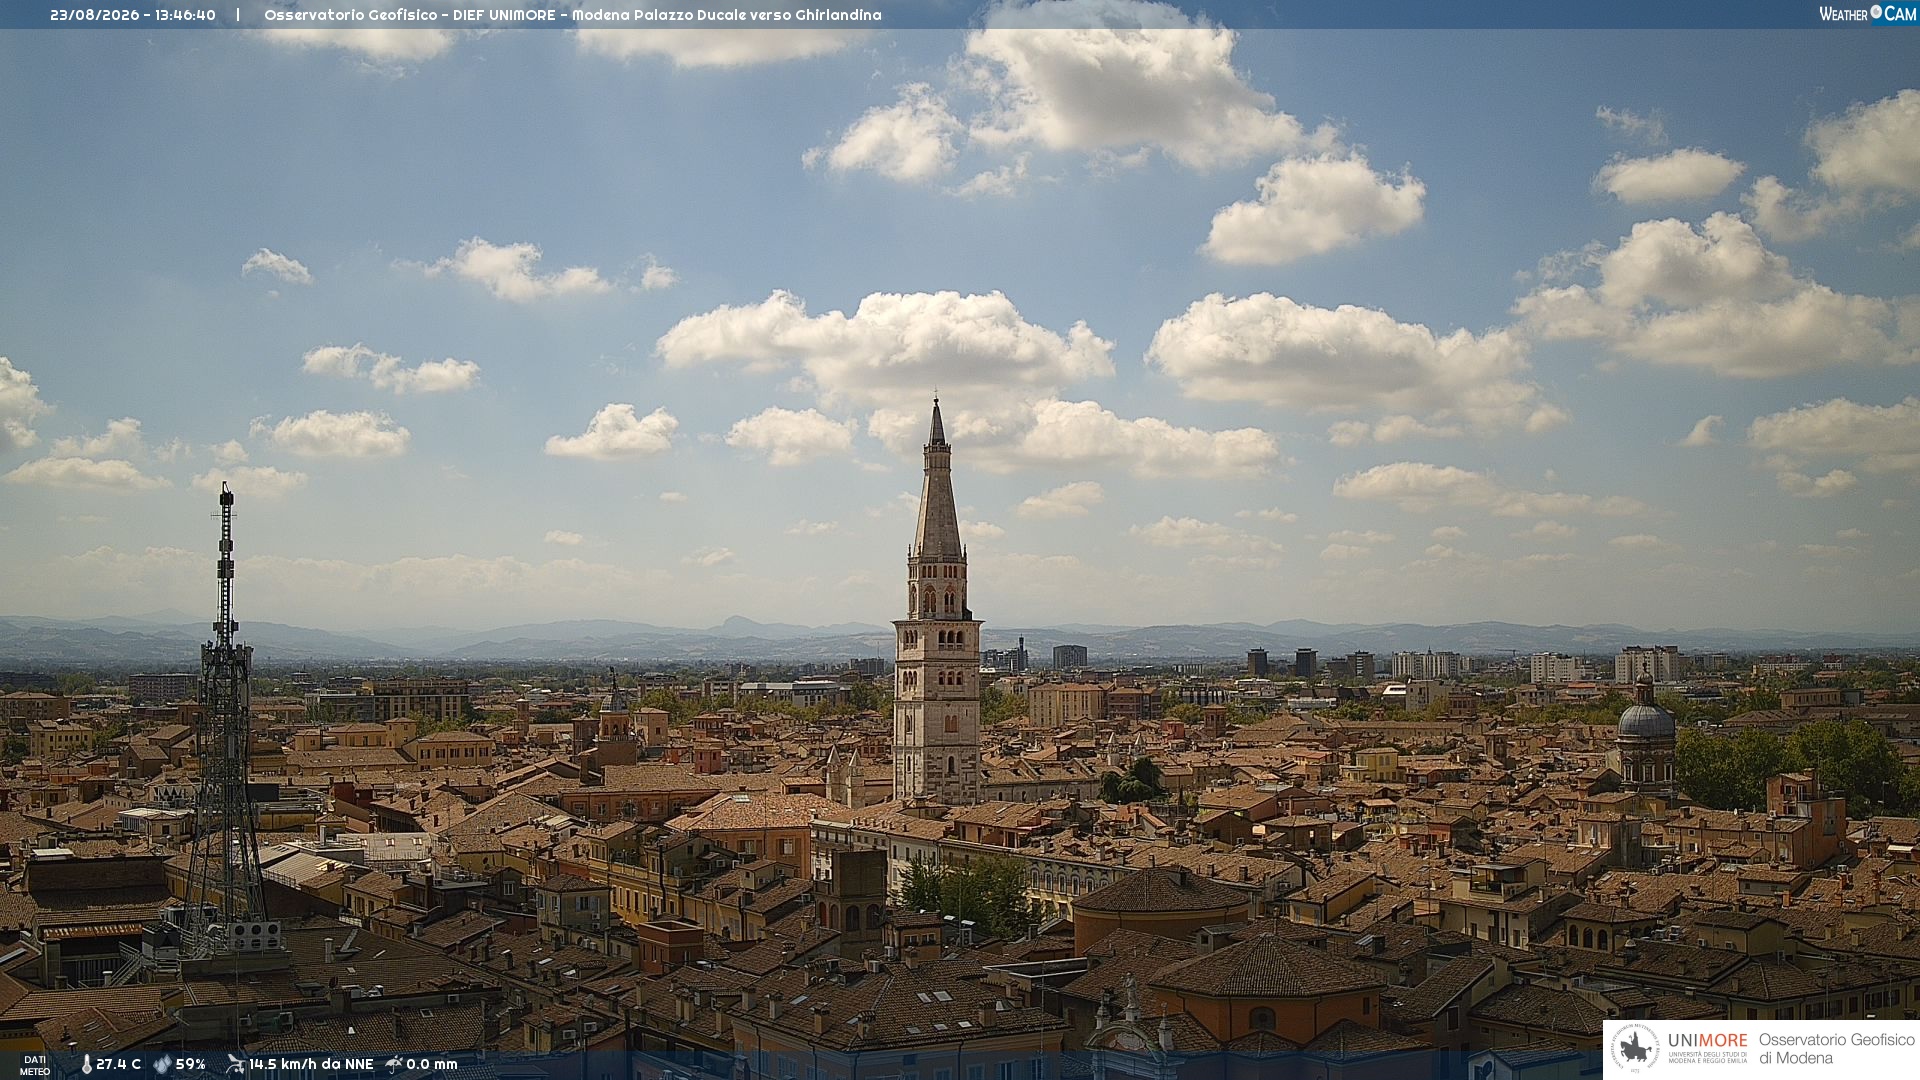Image resolution: width=1920 pixels, height=1080 pixels.
Task: Select the 59% humidity value
Action: pyautogui.click(x=190, y=1064)
